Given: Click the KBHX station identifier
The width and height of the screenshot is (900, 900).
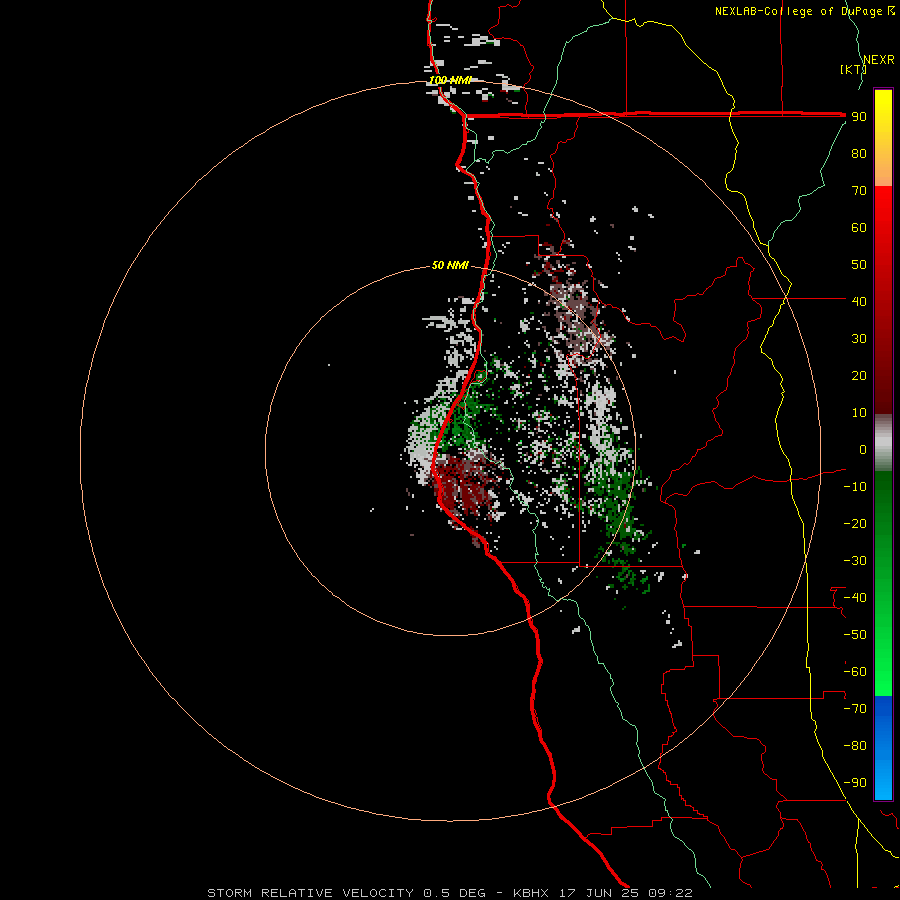Looking at the screenshot, I should pos(531,893).
